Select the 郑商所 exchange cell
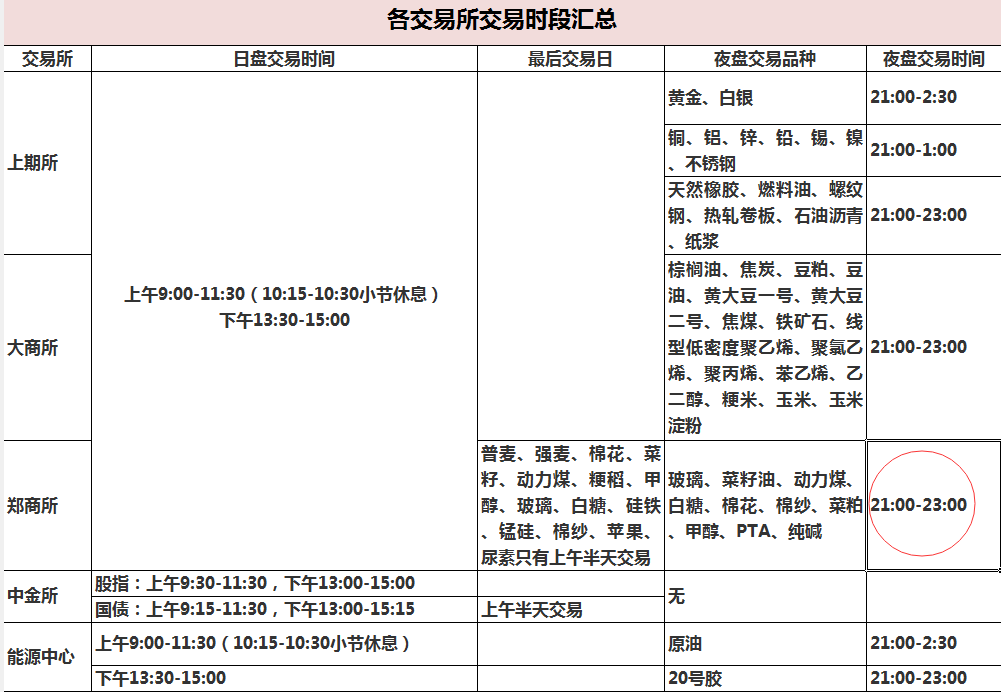 [x=48, y=506]
